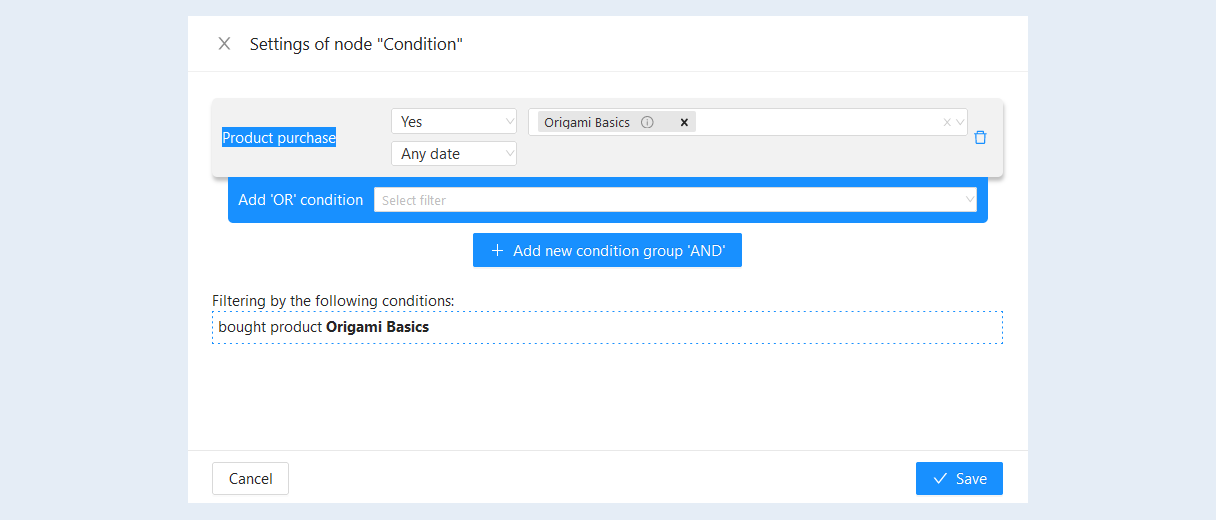Viewport: 1216px width, 520px height.
Task: Click inside the product selection field
Action: pyautogui.click(x=818, y=122)
